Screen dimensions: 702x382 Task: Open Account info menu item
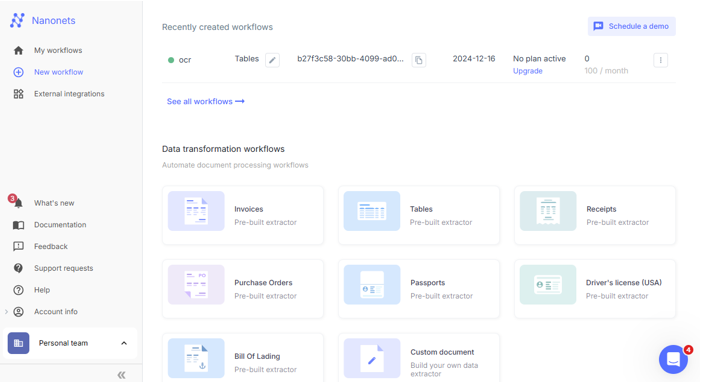pyautogui.click(x=56, y=311)
